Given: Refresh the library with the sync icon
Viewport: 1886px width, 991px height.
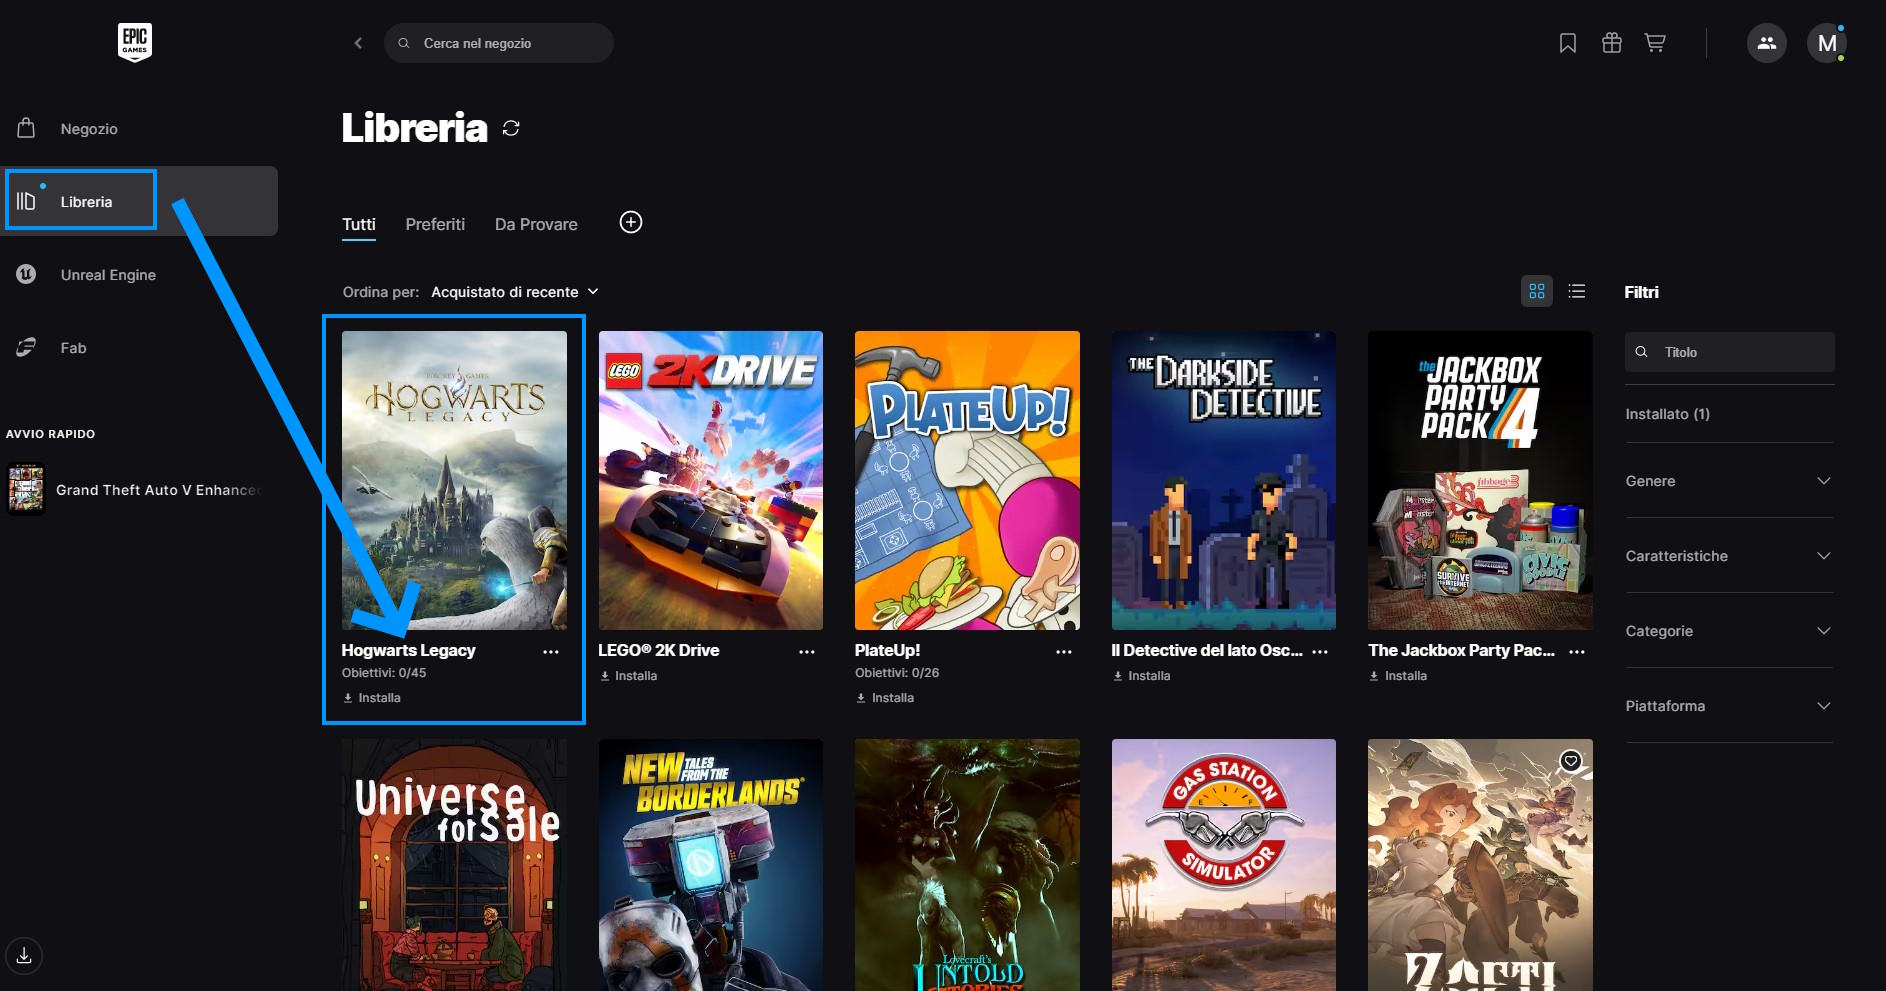Looking at the screenshot, I should click(x=511, y=128).
